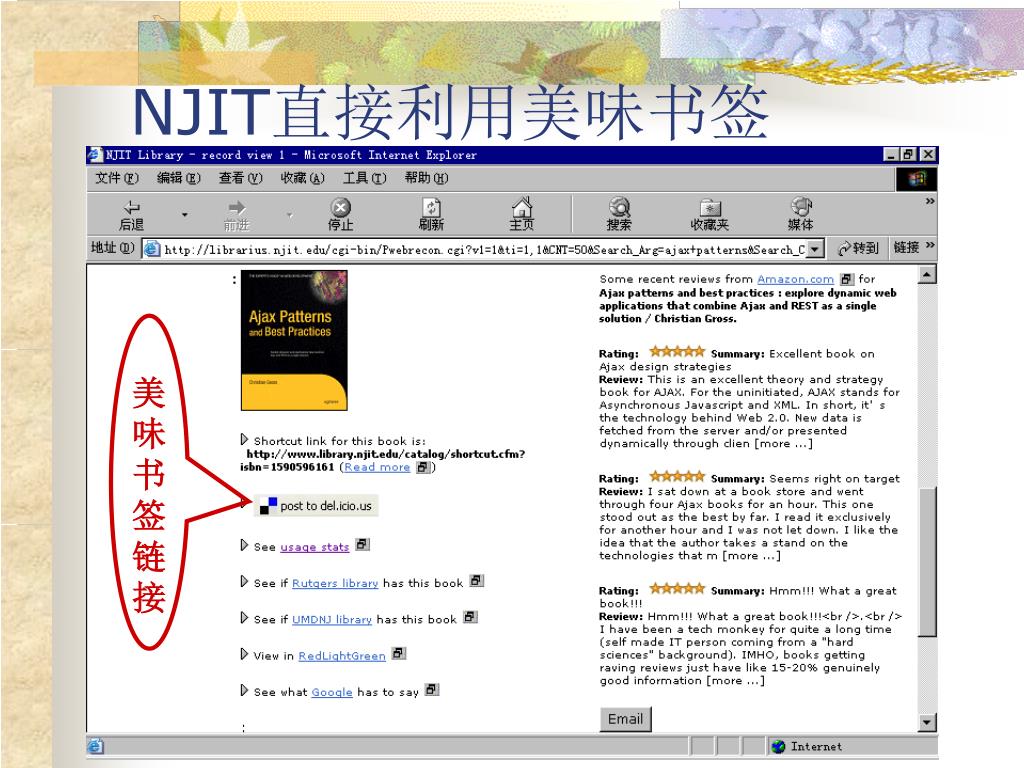Image resolution: width=1024 pixels, height=768 pixels.
Task: Open the Favorites (收藏) menu
Action: tap(302, 178)
